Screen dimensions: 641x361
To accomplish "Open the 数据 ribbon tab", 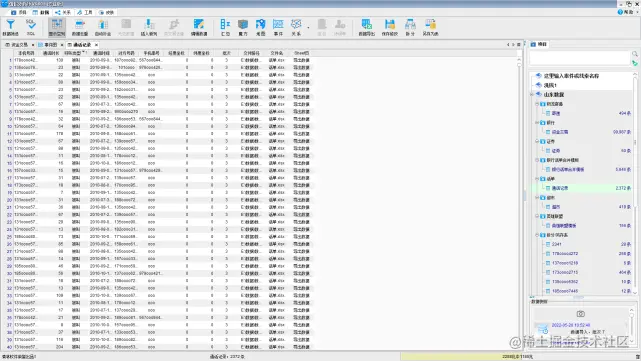I will click(41, 12).
